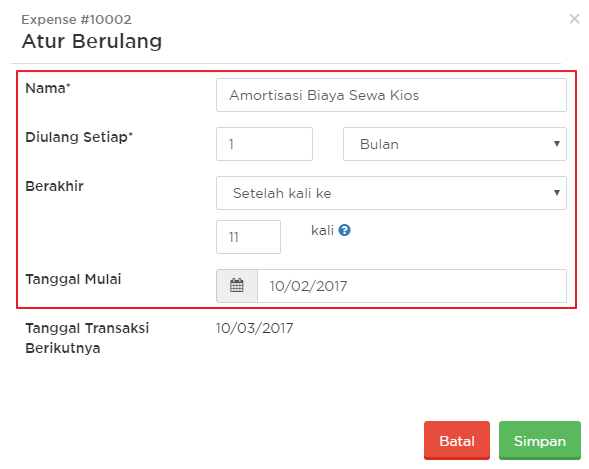The image size is (589, 469).
Task: Open the Bulan period dropdown
Action: 455,144
